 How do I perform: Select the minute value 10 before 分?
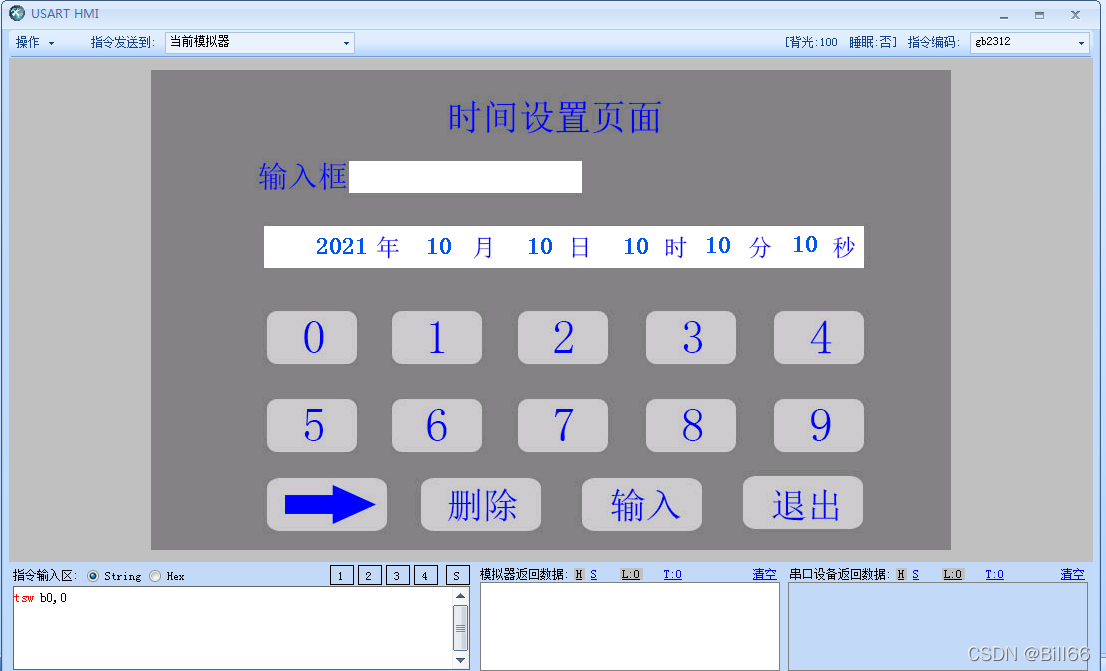[718, 246]
